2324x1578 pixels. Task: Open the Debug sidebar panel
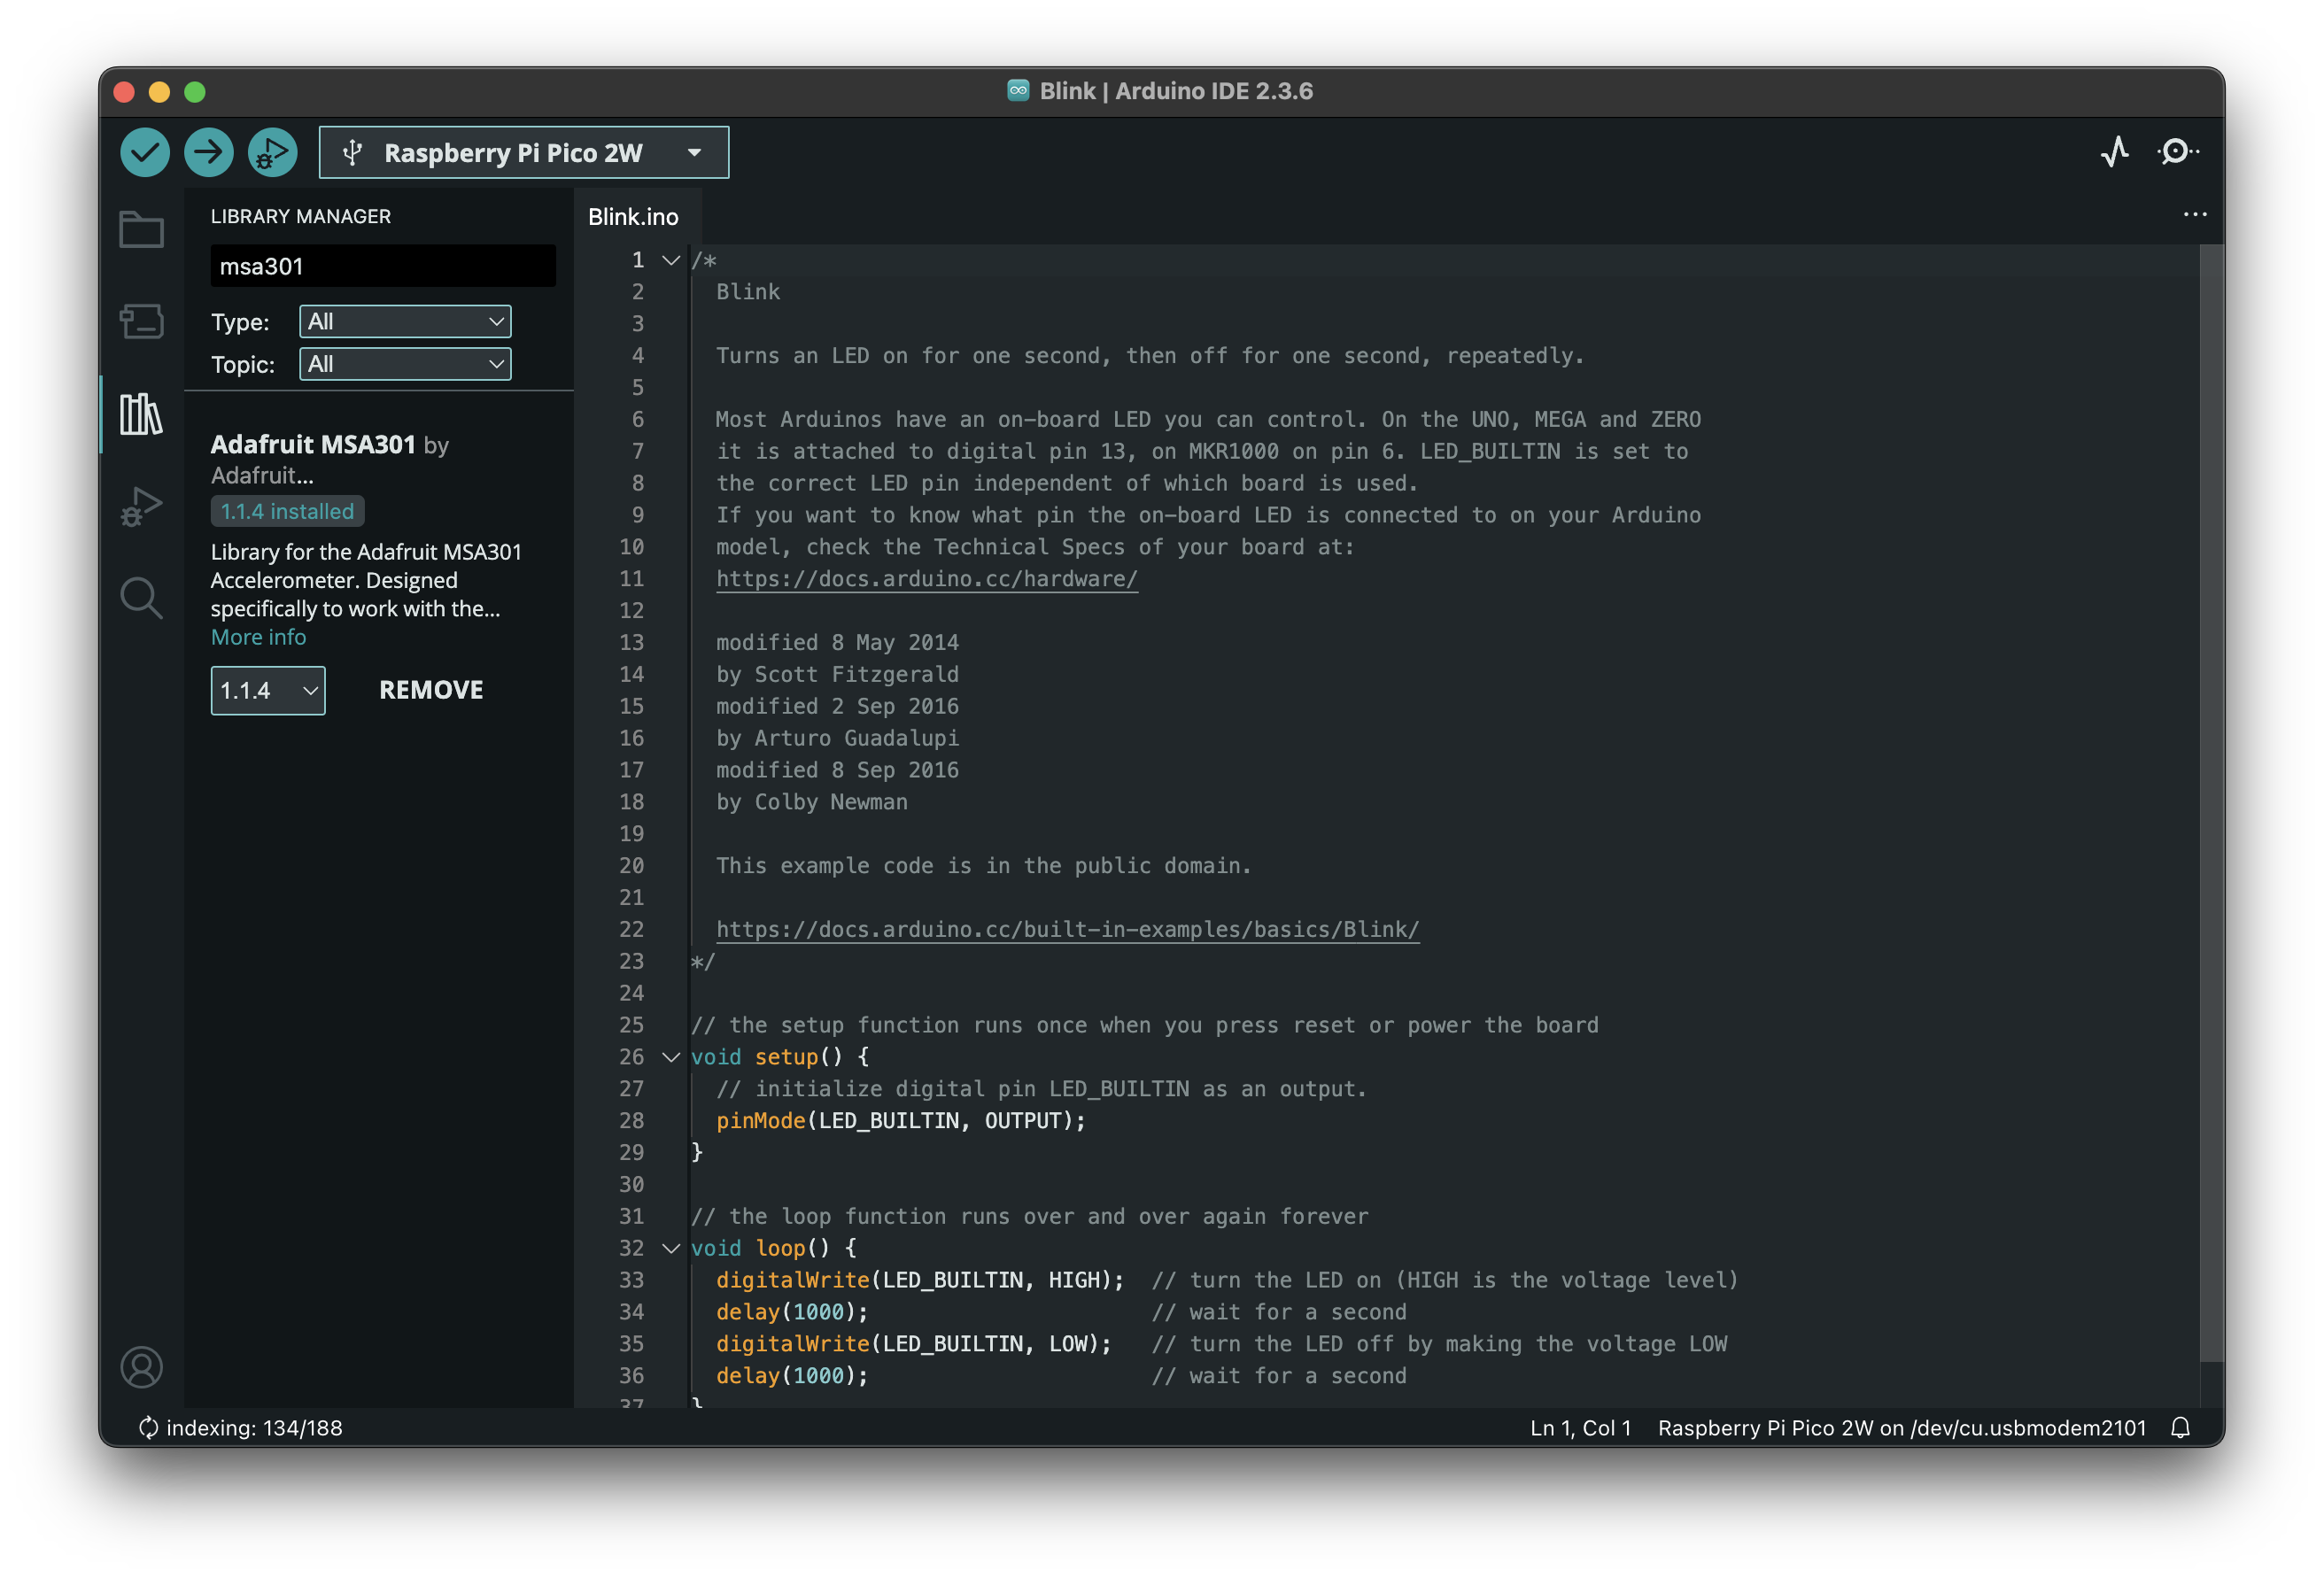pos(141,506)
